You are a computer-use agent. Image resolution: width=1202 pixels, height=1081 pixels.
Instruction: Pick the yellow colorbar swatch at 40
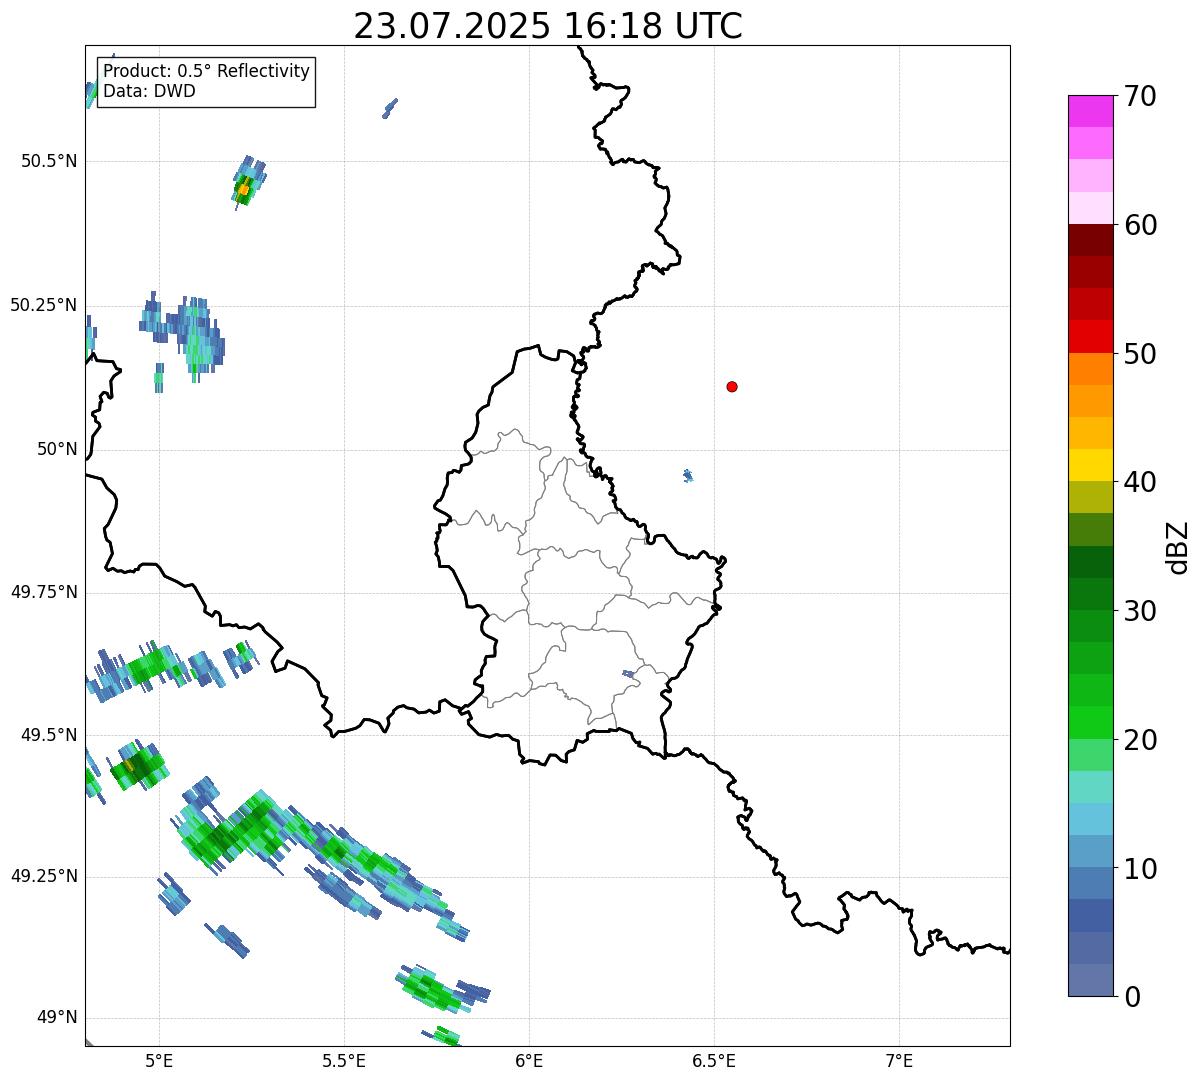point(1090,465)
